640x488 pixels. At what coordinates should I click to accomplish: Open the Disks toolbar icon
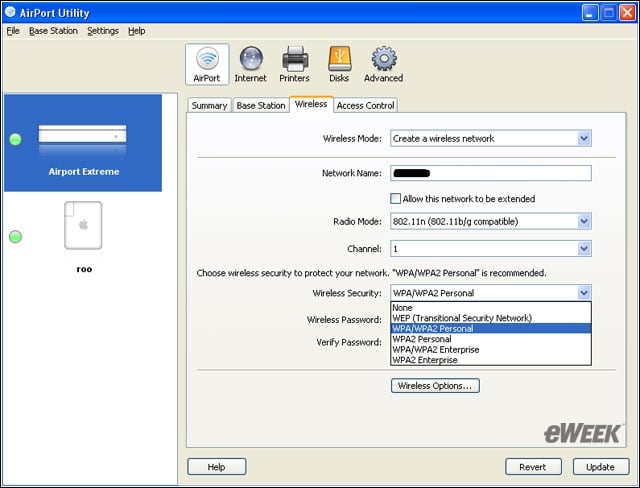click(x=339, y=64)
